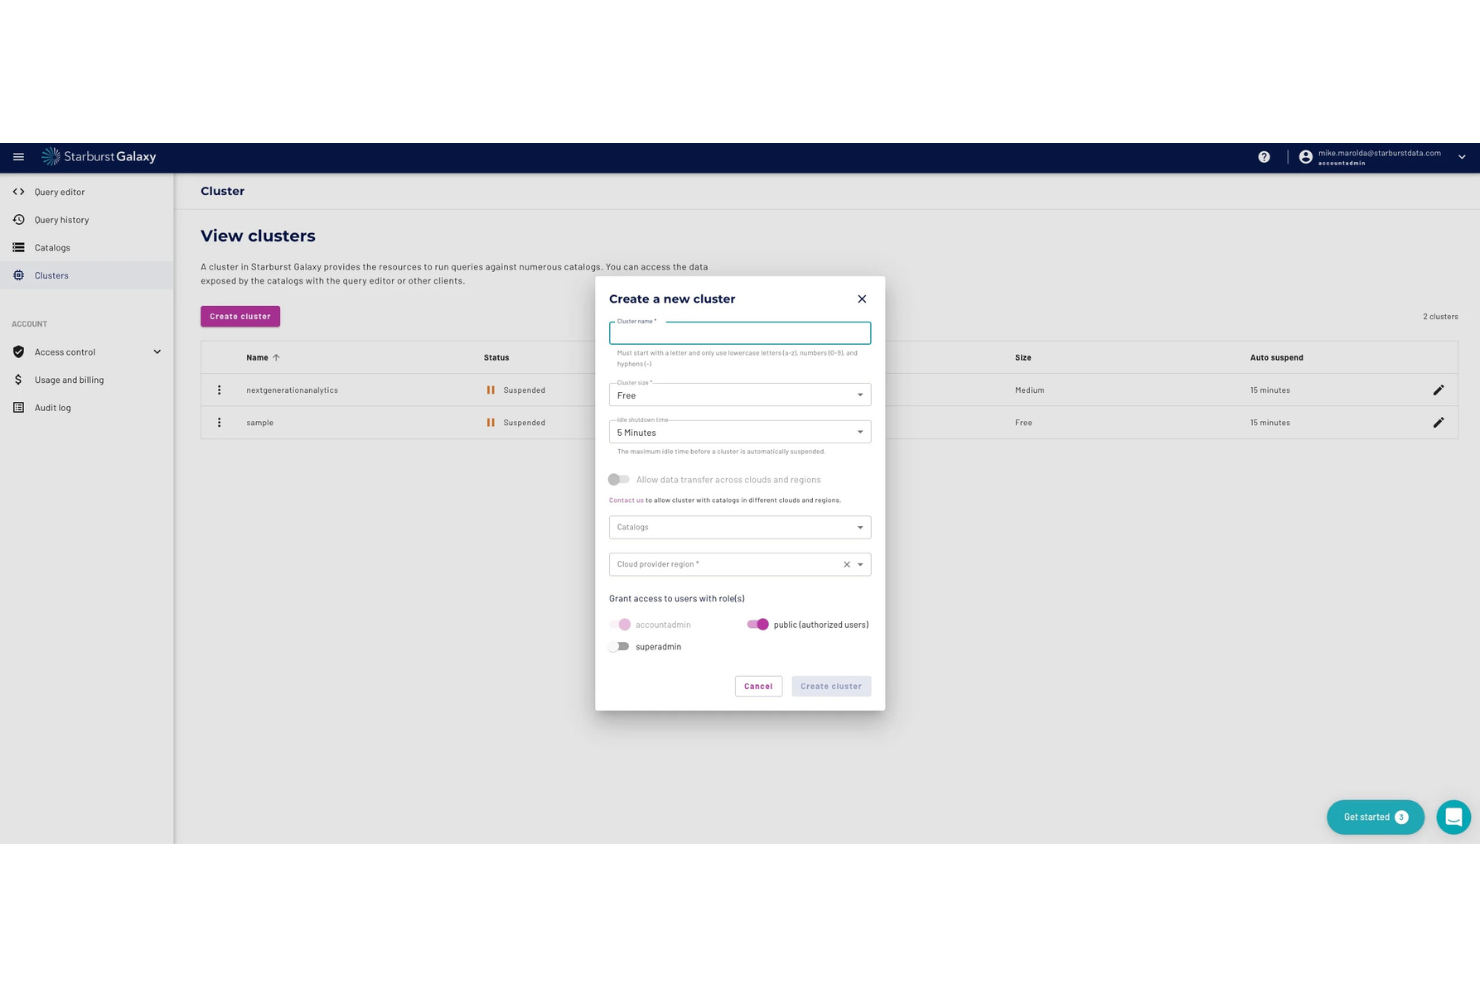Open the Cluster size dropdown

pyautogui.click(x=740, y=395)
